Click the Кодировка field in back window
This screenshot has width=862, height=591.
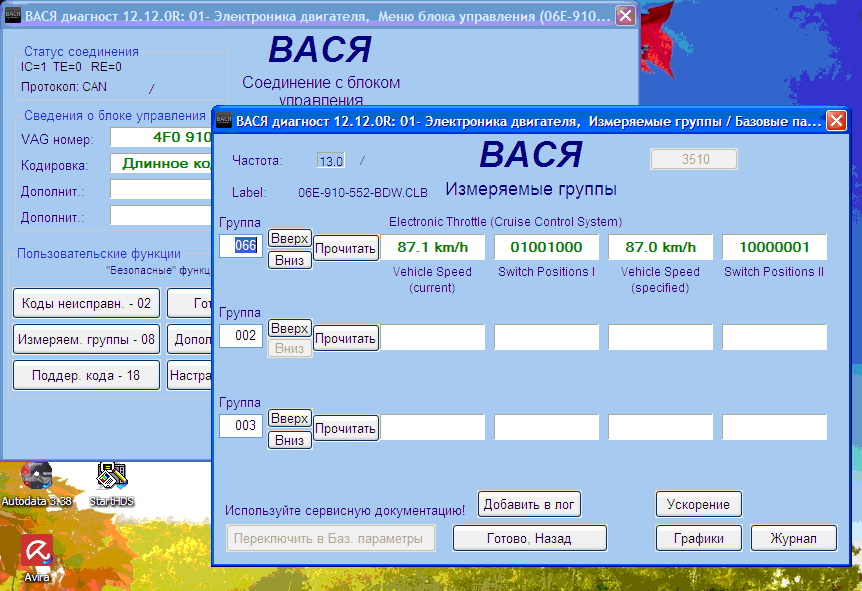[161, 163]
